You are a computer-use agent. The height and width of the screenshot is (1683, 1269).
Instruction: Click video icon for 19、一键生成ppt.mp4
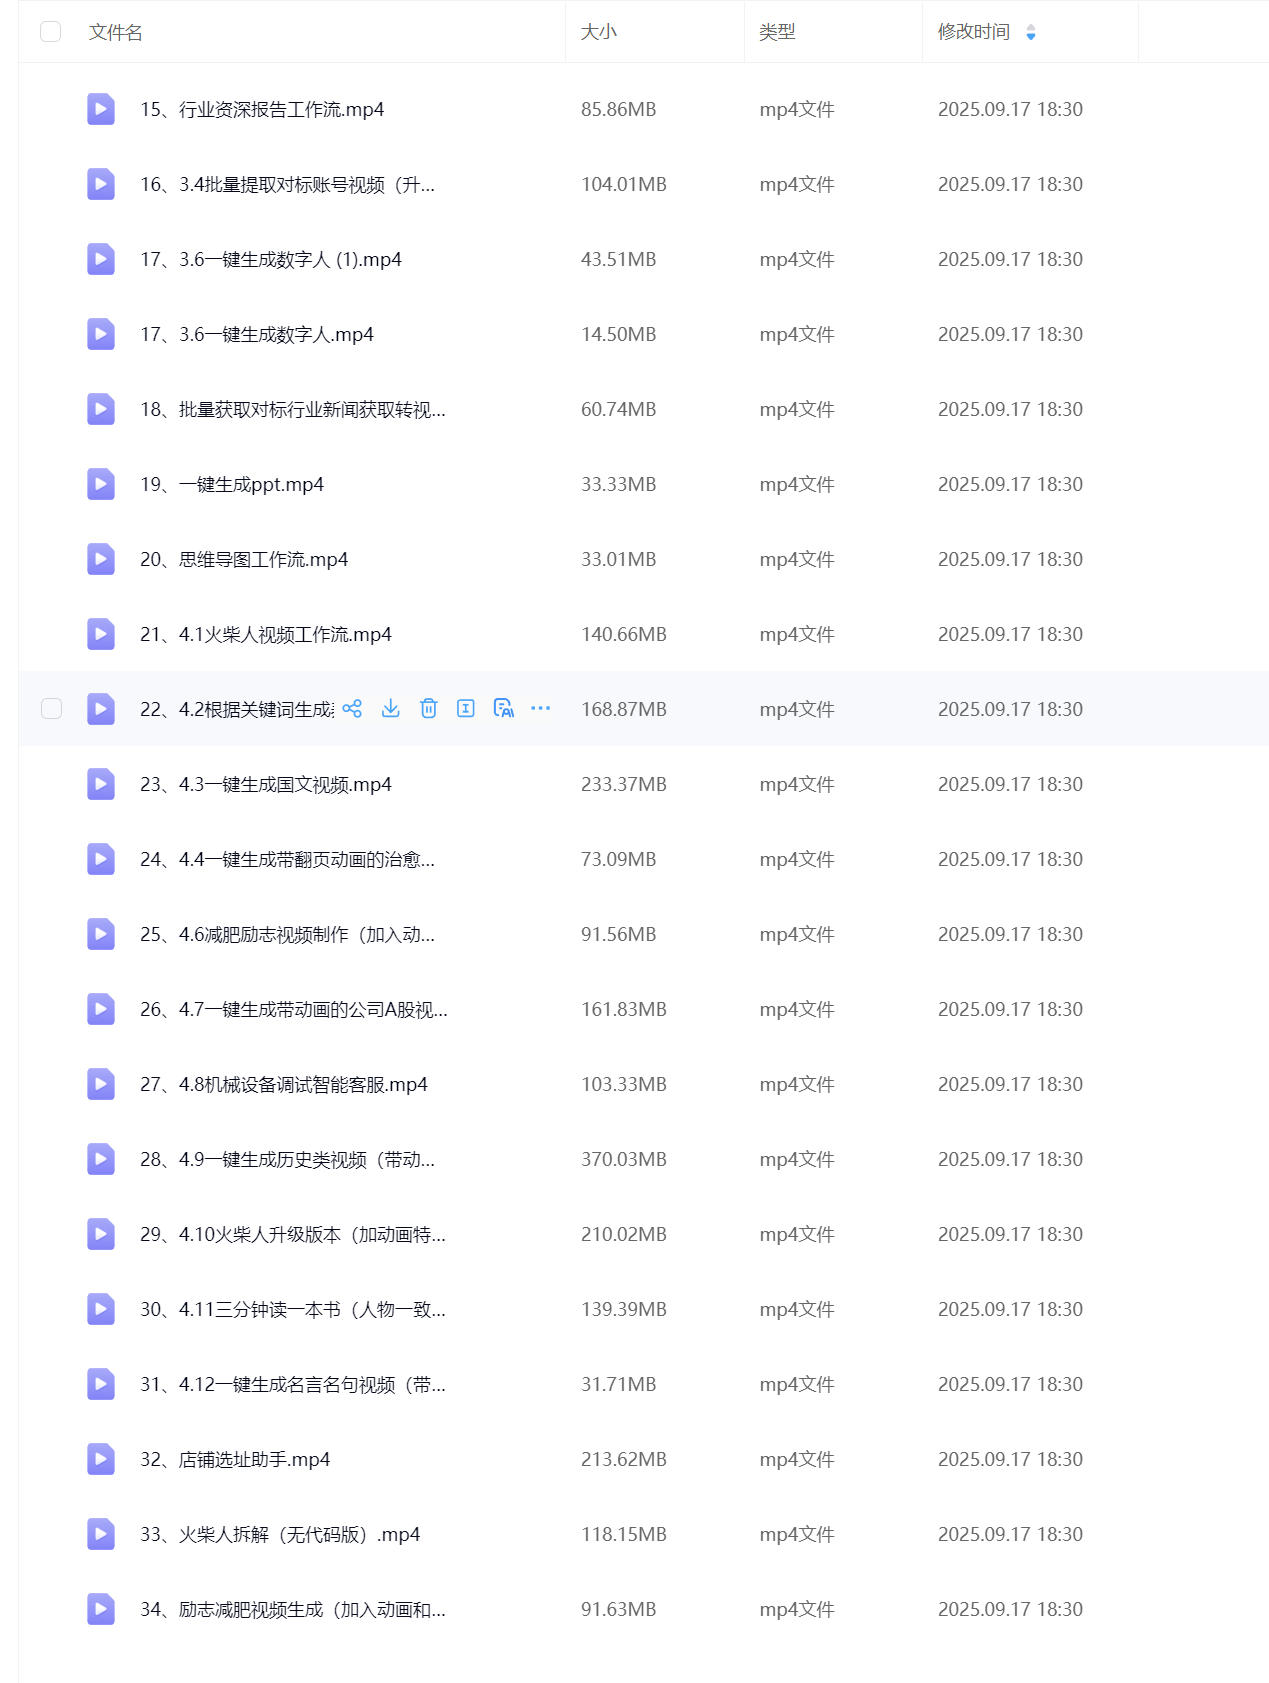101,484
